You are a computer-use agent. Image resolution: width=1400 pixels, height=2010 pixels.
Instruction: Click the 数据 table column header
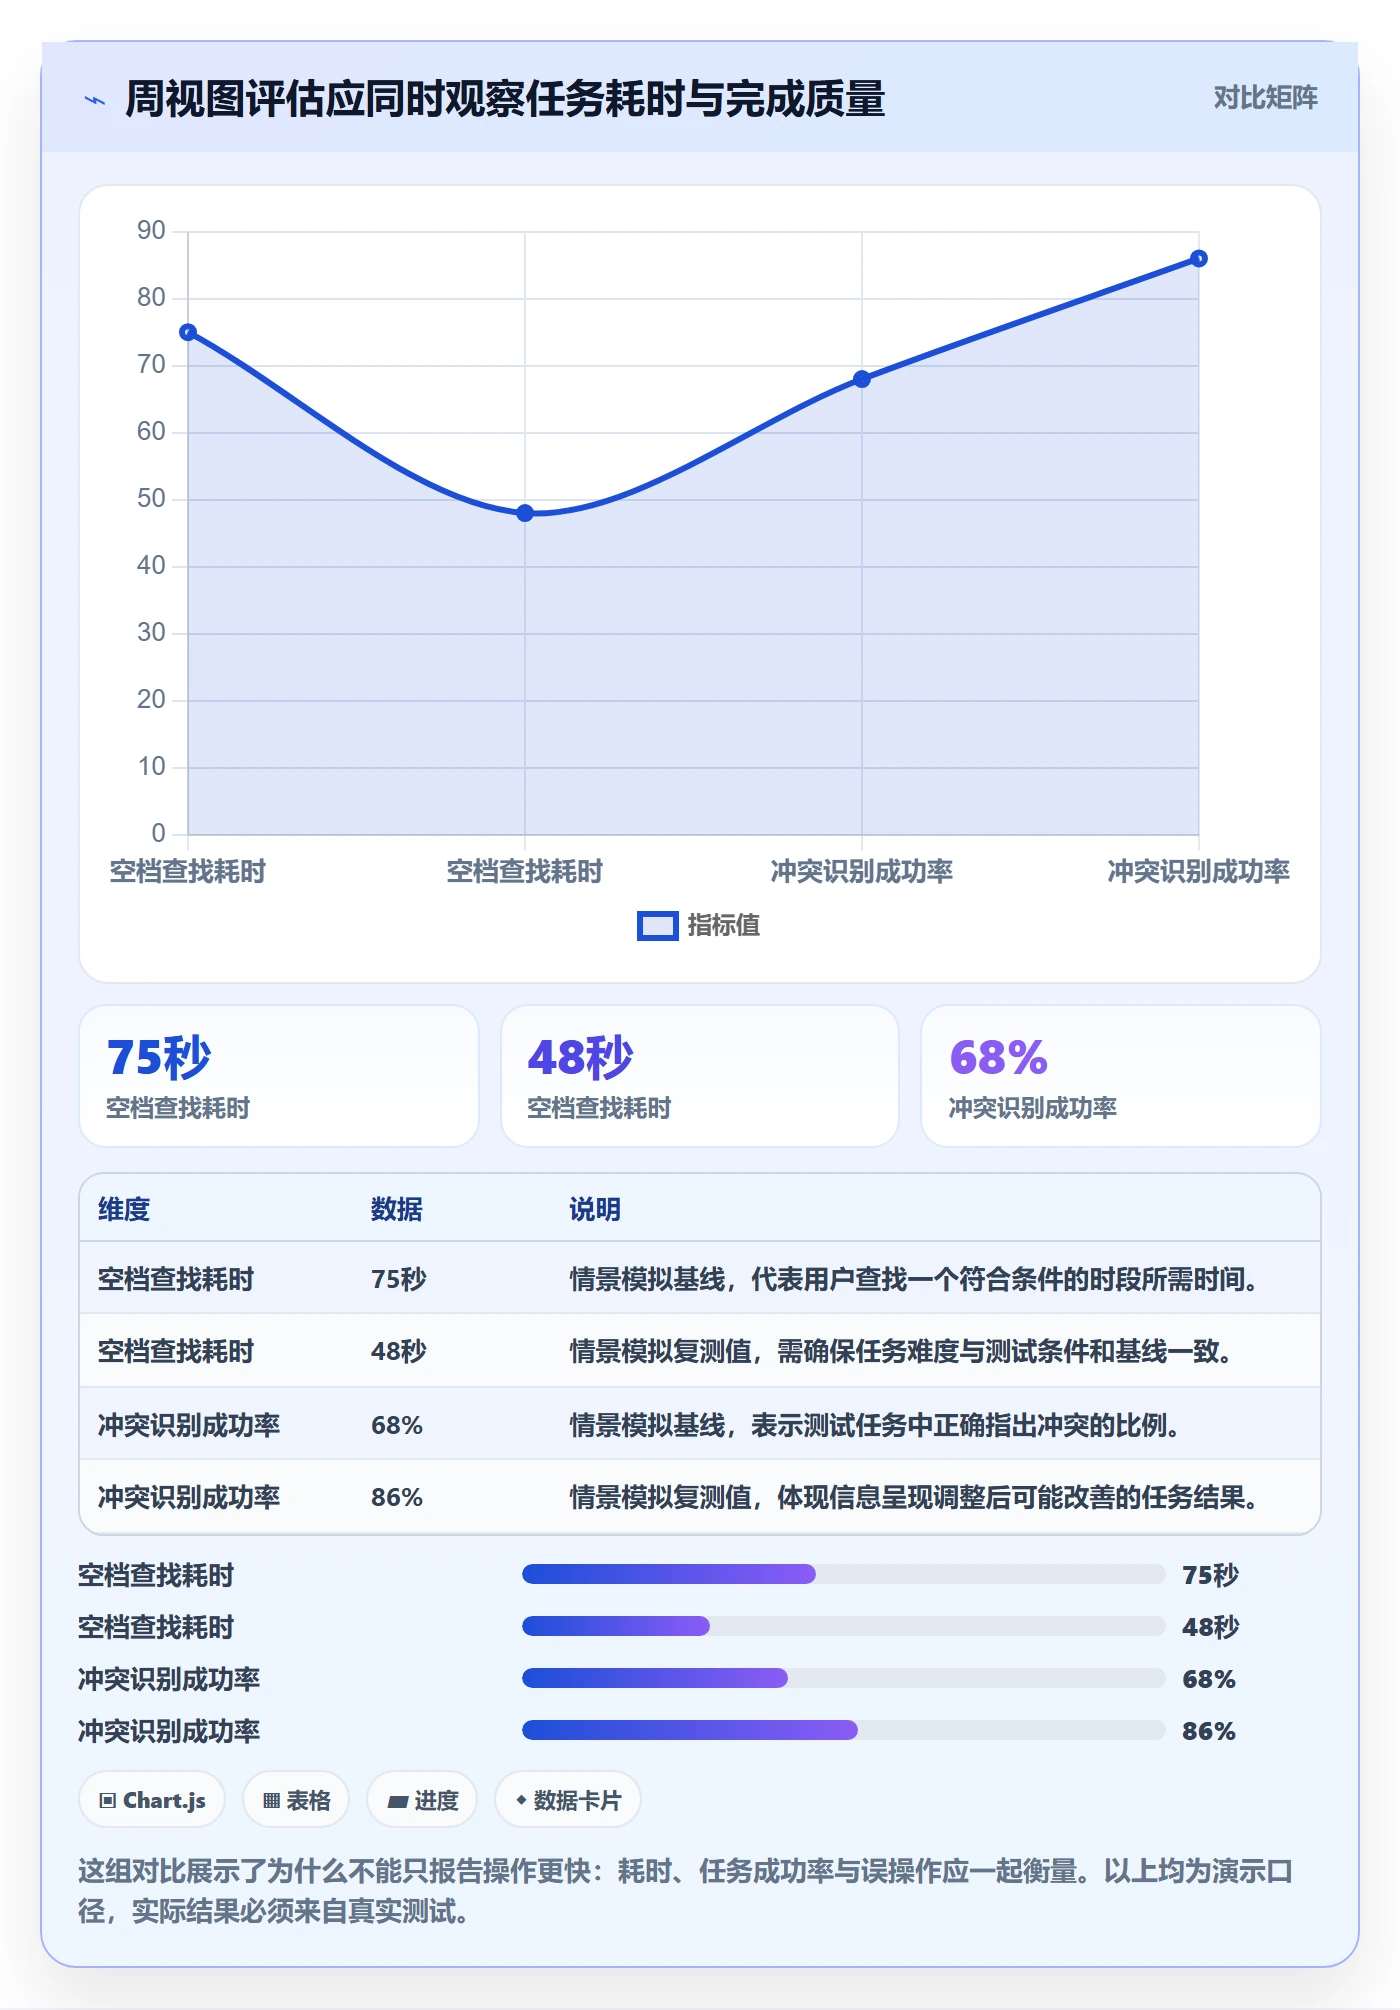click(x=397, y=1209)
